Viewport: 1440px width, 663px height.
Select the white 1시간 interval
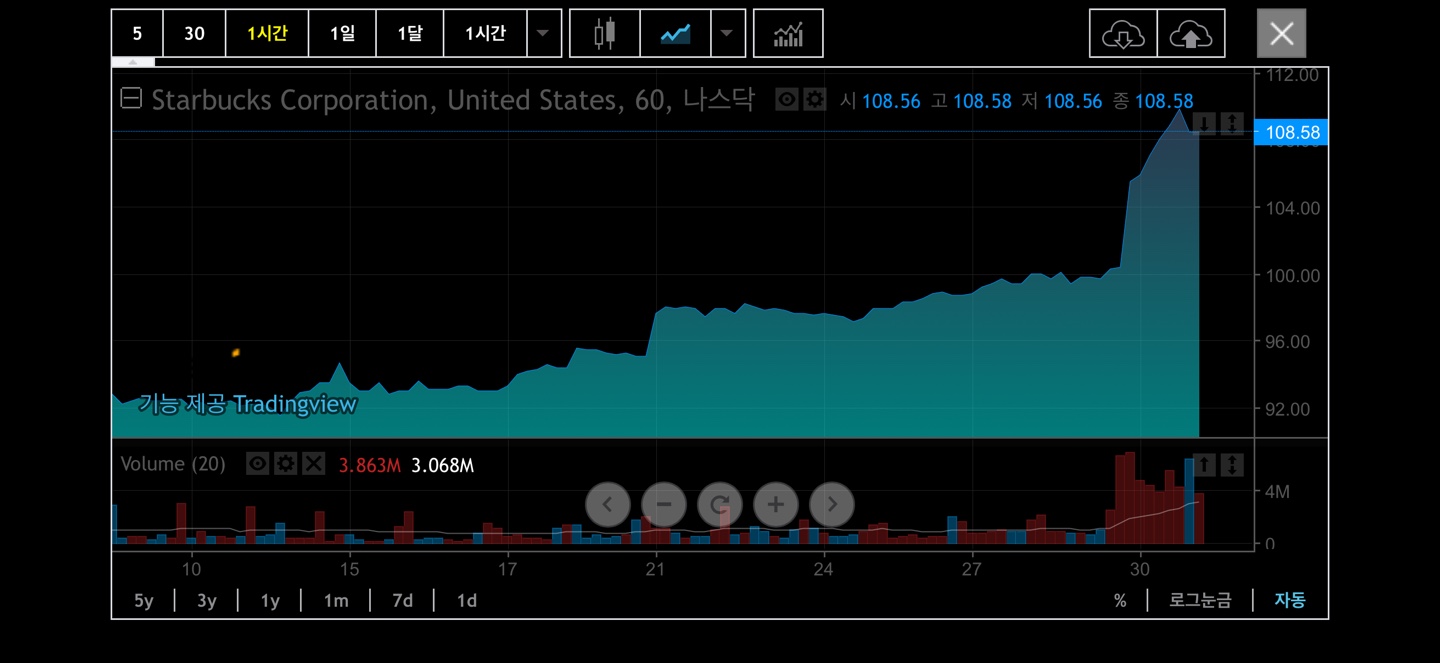coord(485,33)
